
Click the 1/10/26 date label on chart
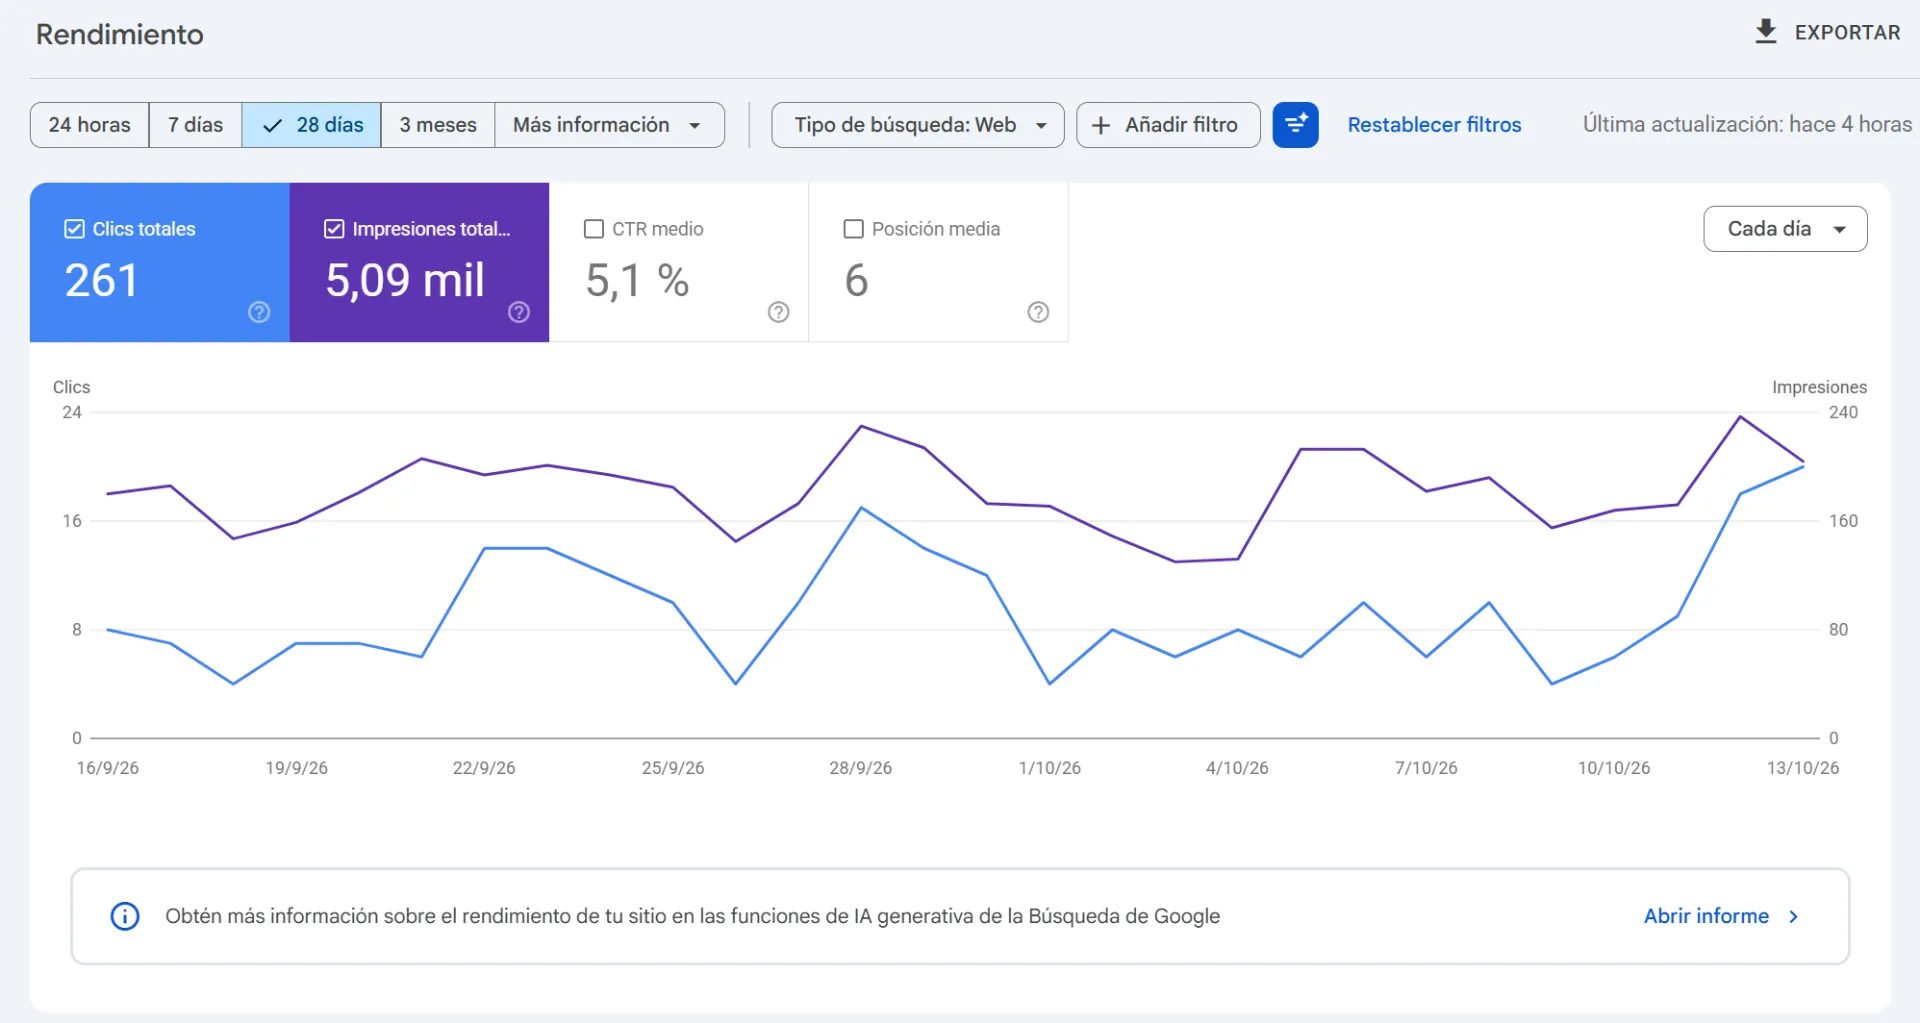click(1050, 768)
